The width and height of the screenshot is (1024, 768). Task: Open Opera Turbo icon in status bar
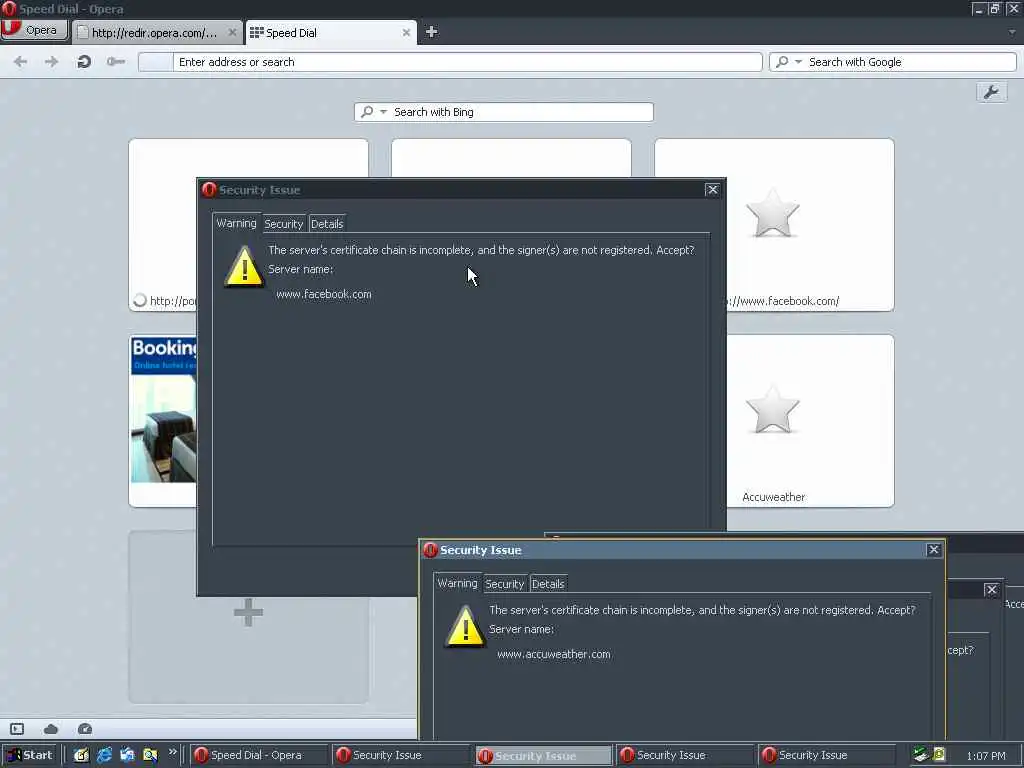[85, 729]
